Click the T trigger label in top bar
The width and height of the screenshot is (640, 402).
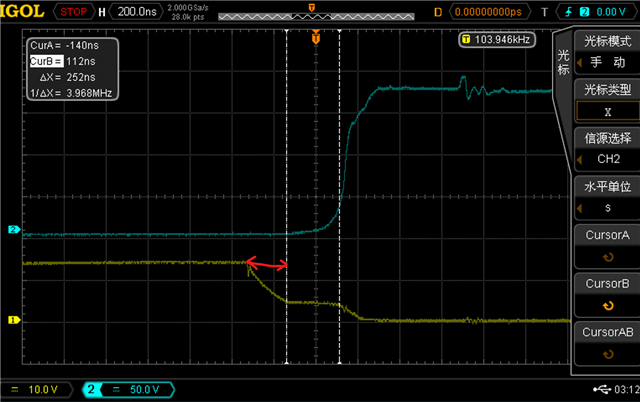click(544, 12)
